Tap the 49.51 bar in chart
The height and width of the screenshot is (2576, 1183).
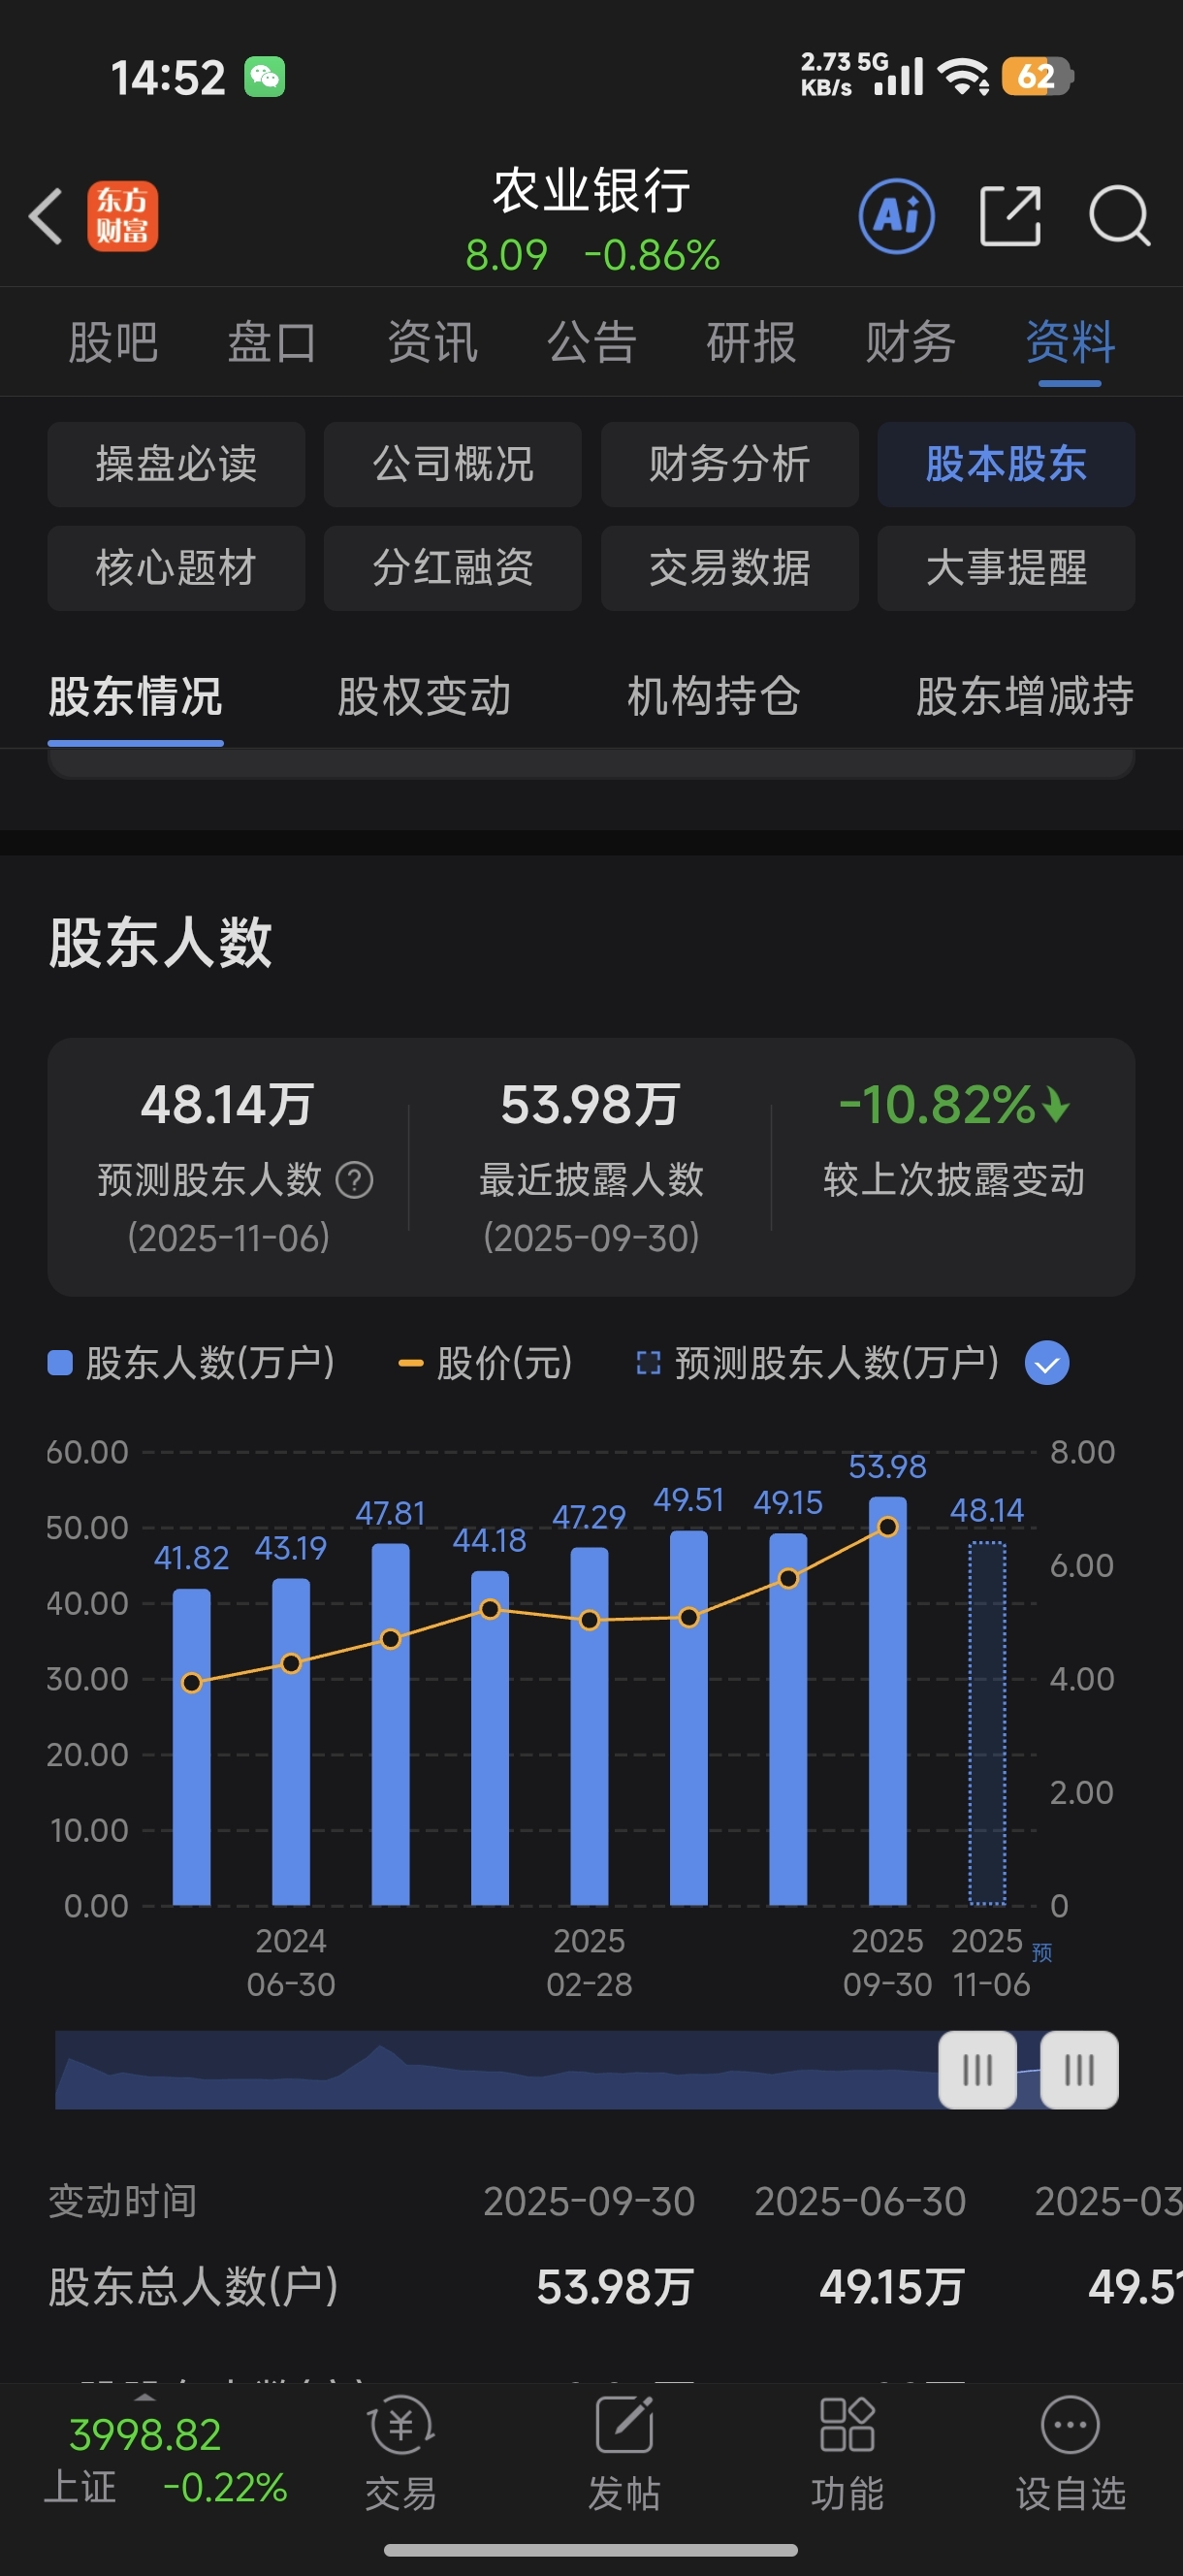click(x=689, y=1718)
